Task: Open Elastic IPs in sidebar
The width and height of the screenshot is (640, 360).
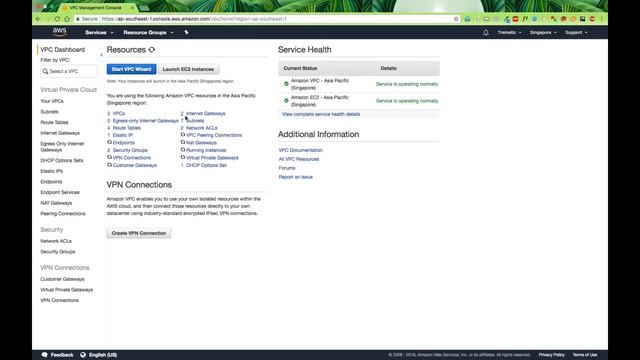Action: pyautogui.click(x=51, y=171)
